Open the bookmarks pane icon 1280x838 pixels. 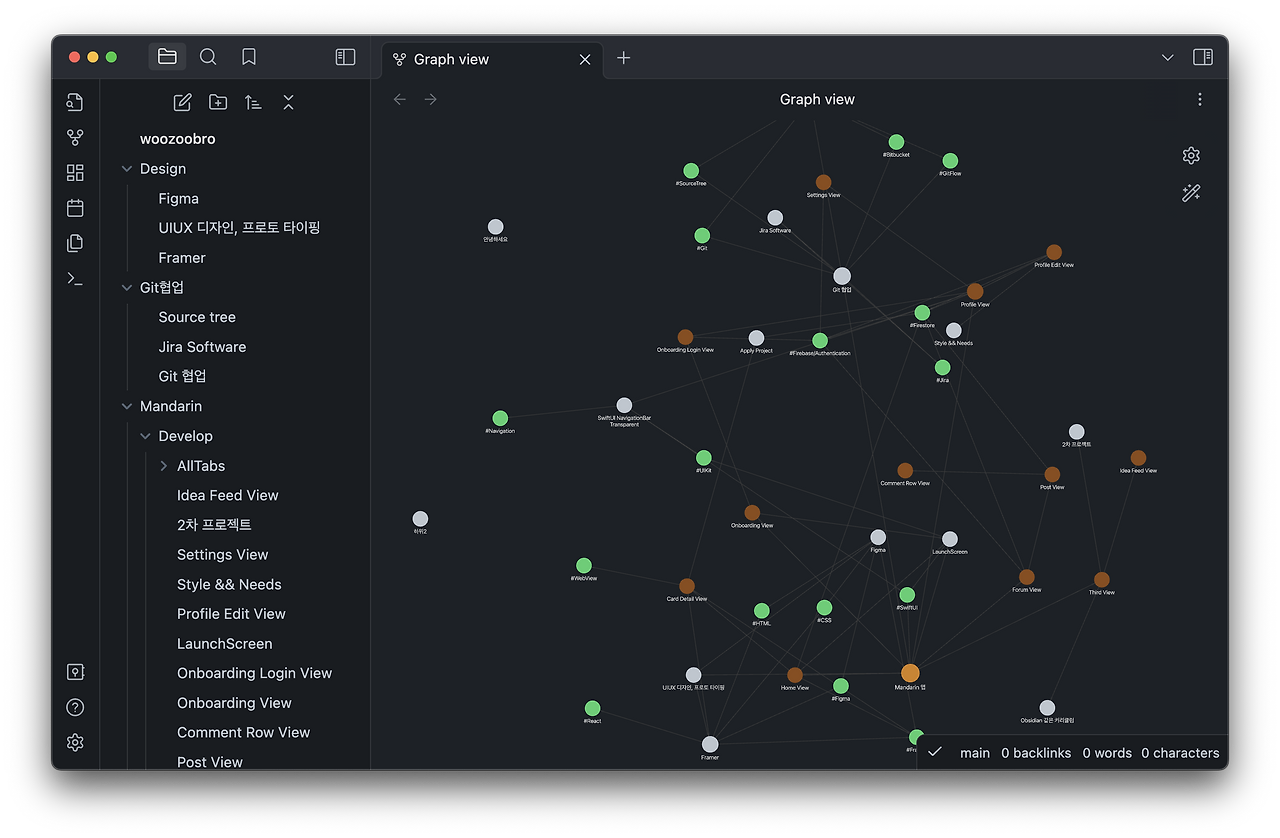point(249,57)
